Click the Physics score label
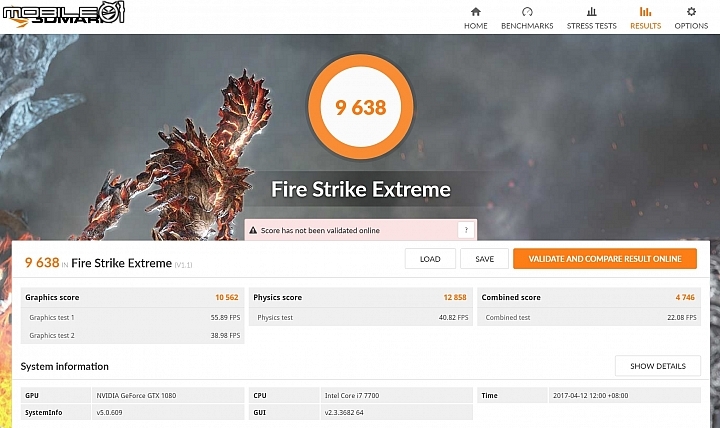 (x=278, y=298)
